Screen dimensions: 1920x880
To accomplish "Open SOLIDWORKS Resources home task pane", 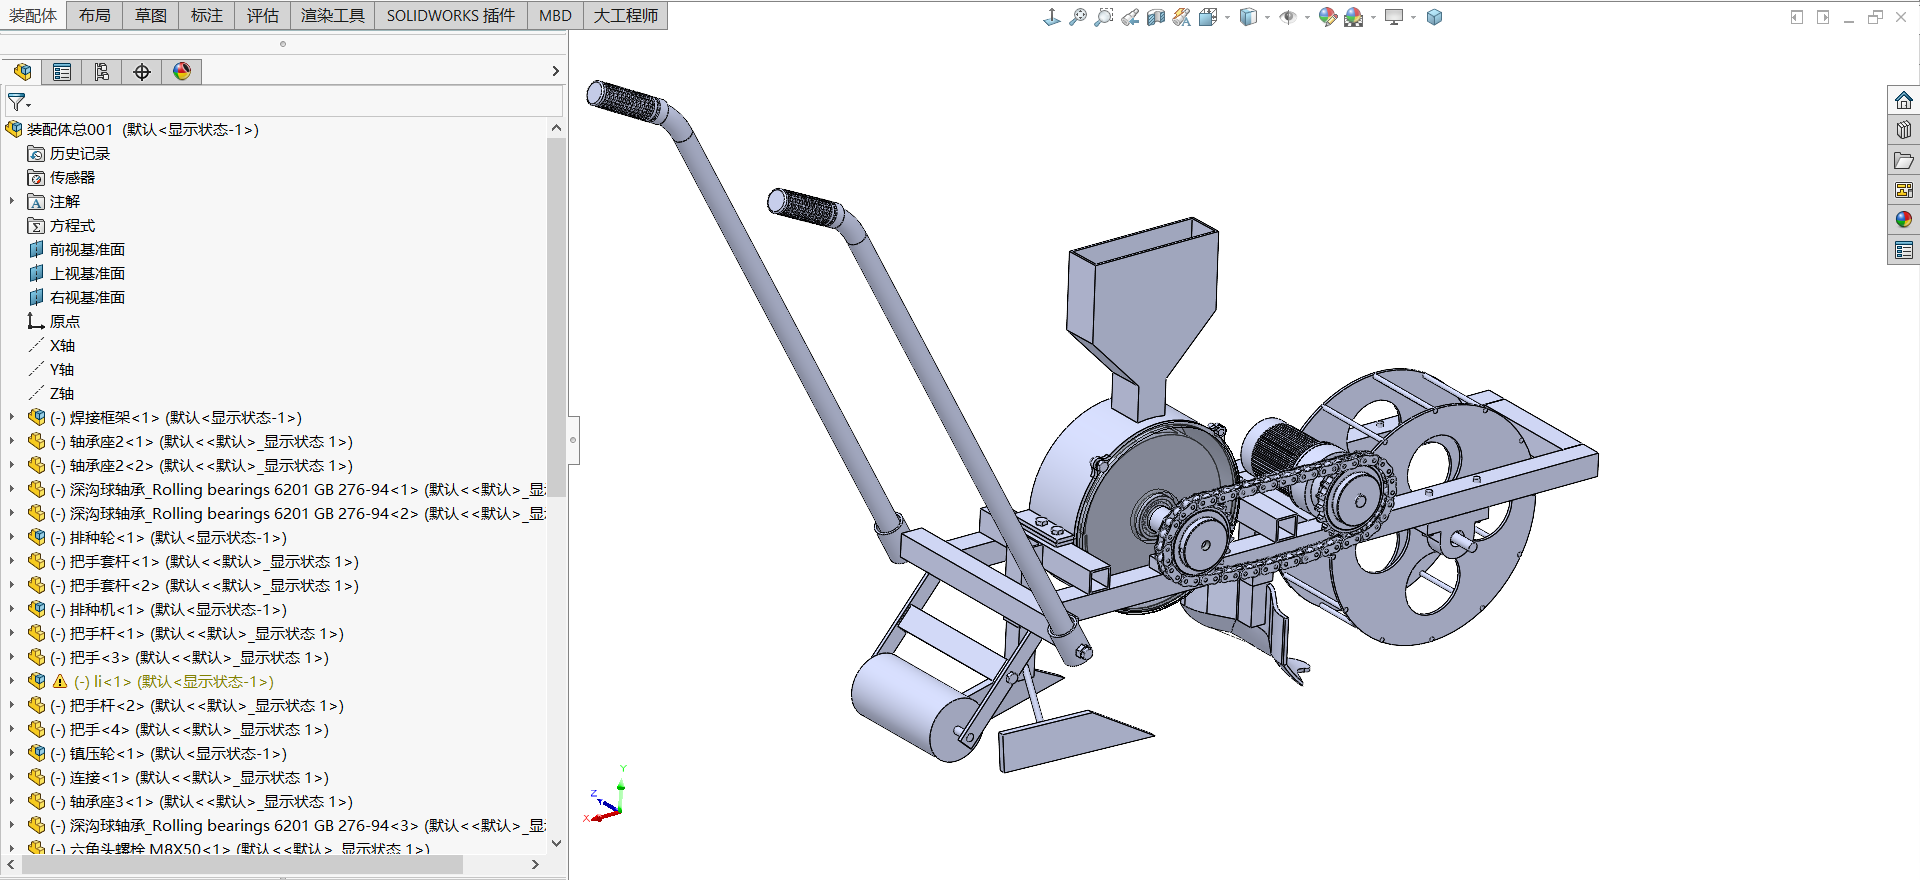I will (1903, 100).
